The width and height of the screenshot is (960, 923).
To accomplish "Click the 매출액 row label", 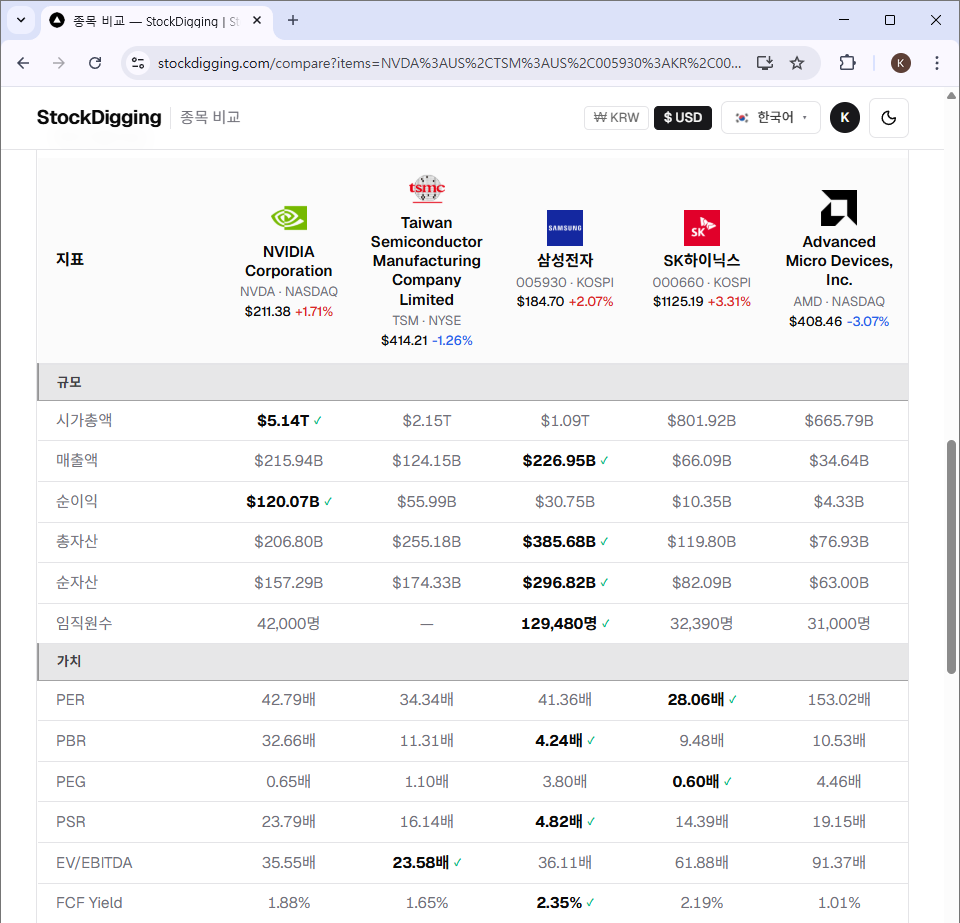I will coord(77,461).
